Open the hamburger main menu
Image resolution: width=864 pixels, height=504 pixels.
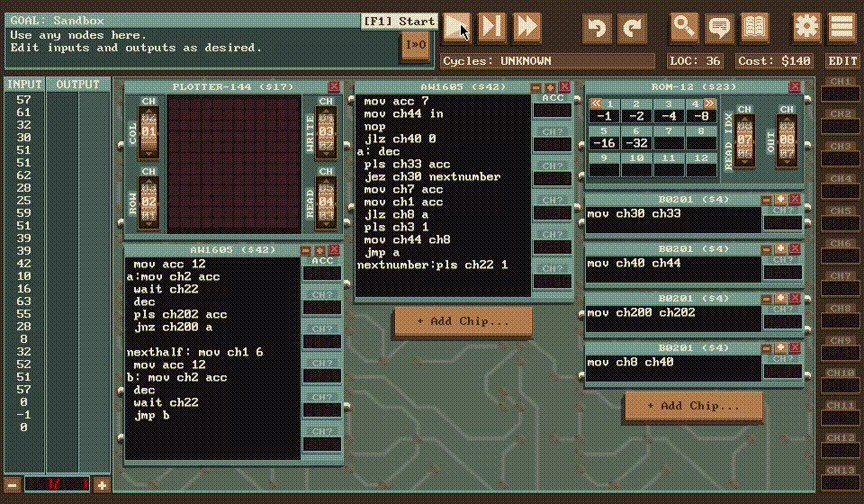pyautogui.click(x=841, y=26)
